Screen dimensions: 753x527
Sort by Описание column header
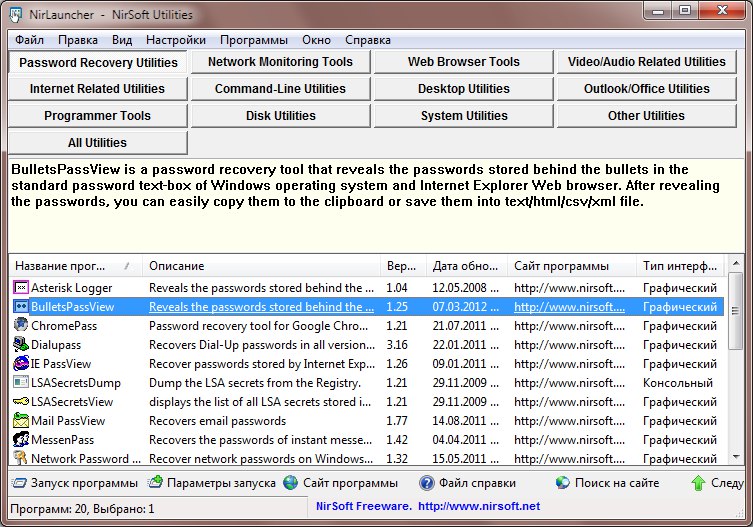pos(262,266)
